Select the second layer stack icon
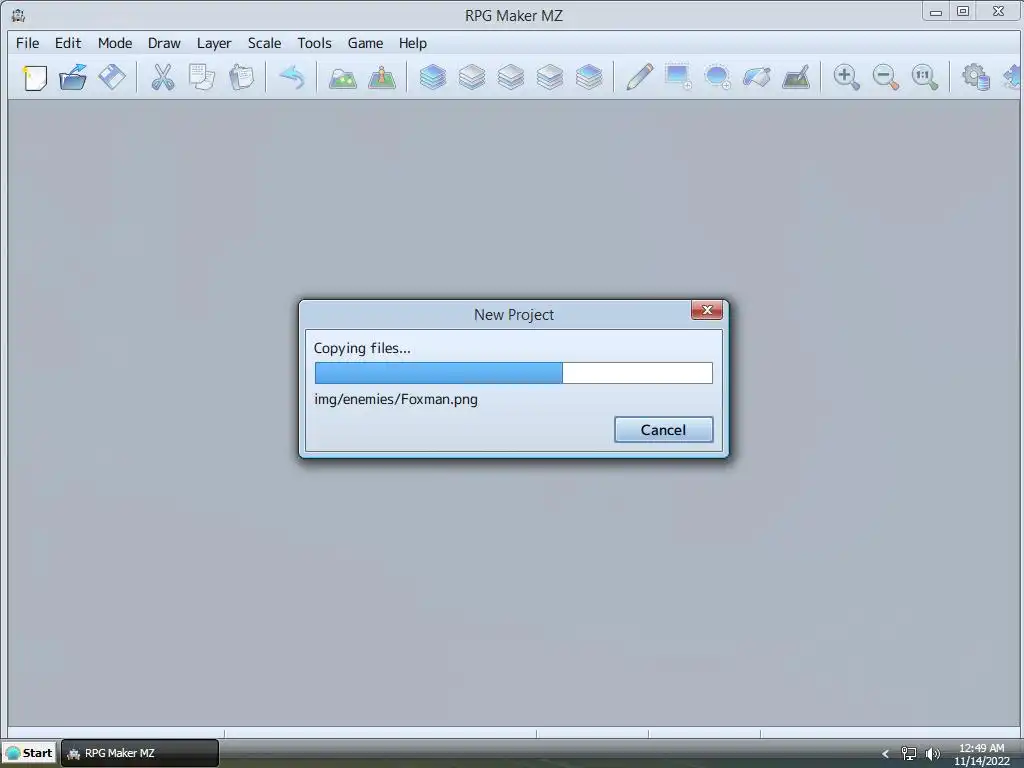The height and width of the screenshot is (768, 1024). pos(472,78)
